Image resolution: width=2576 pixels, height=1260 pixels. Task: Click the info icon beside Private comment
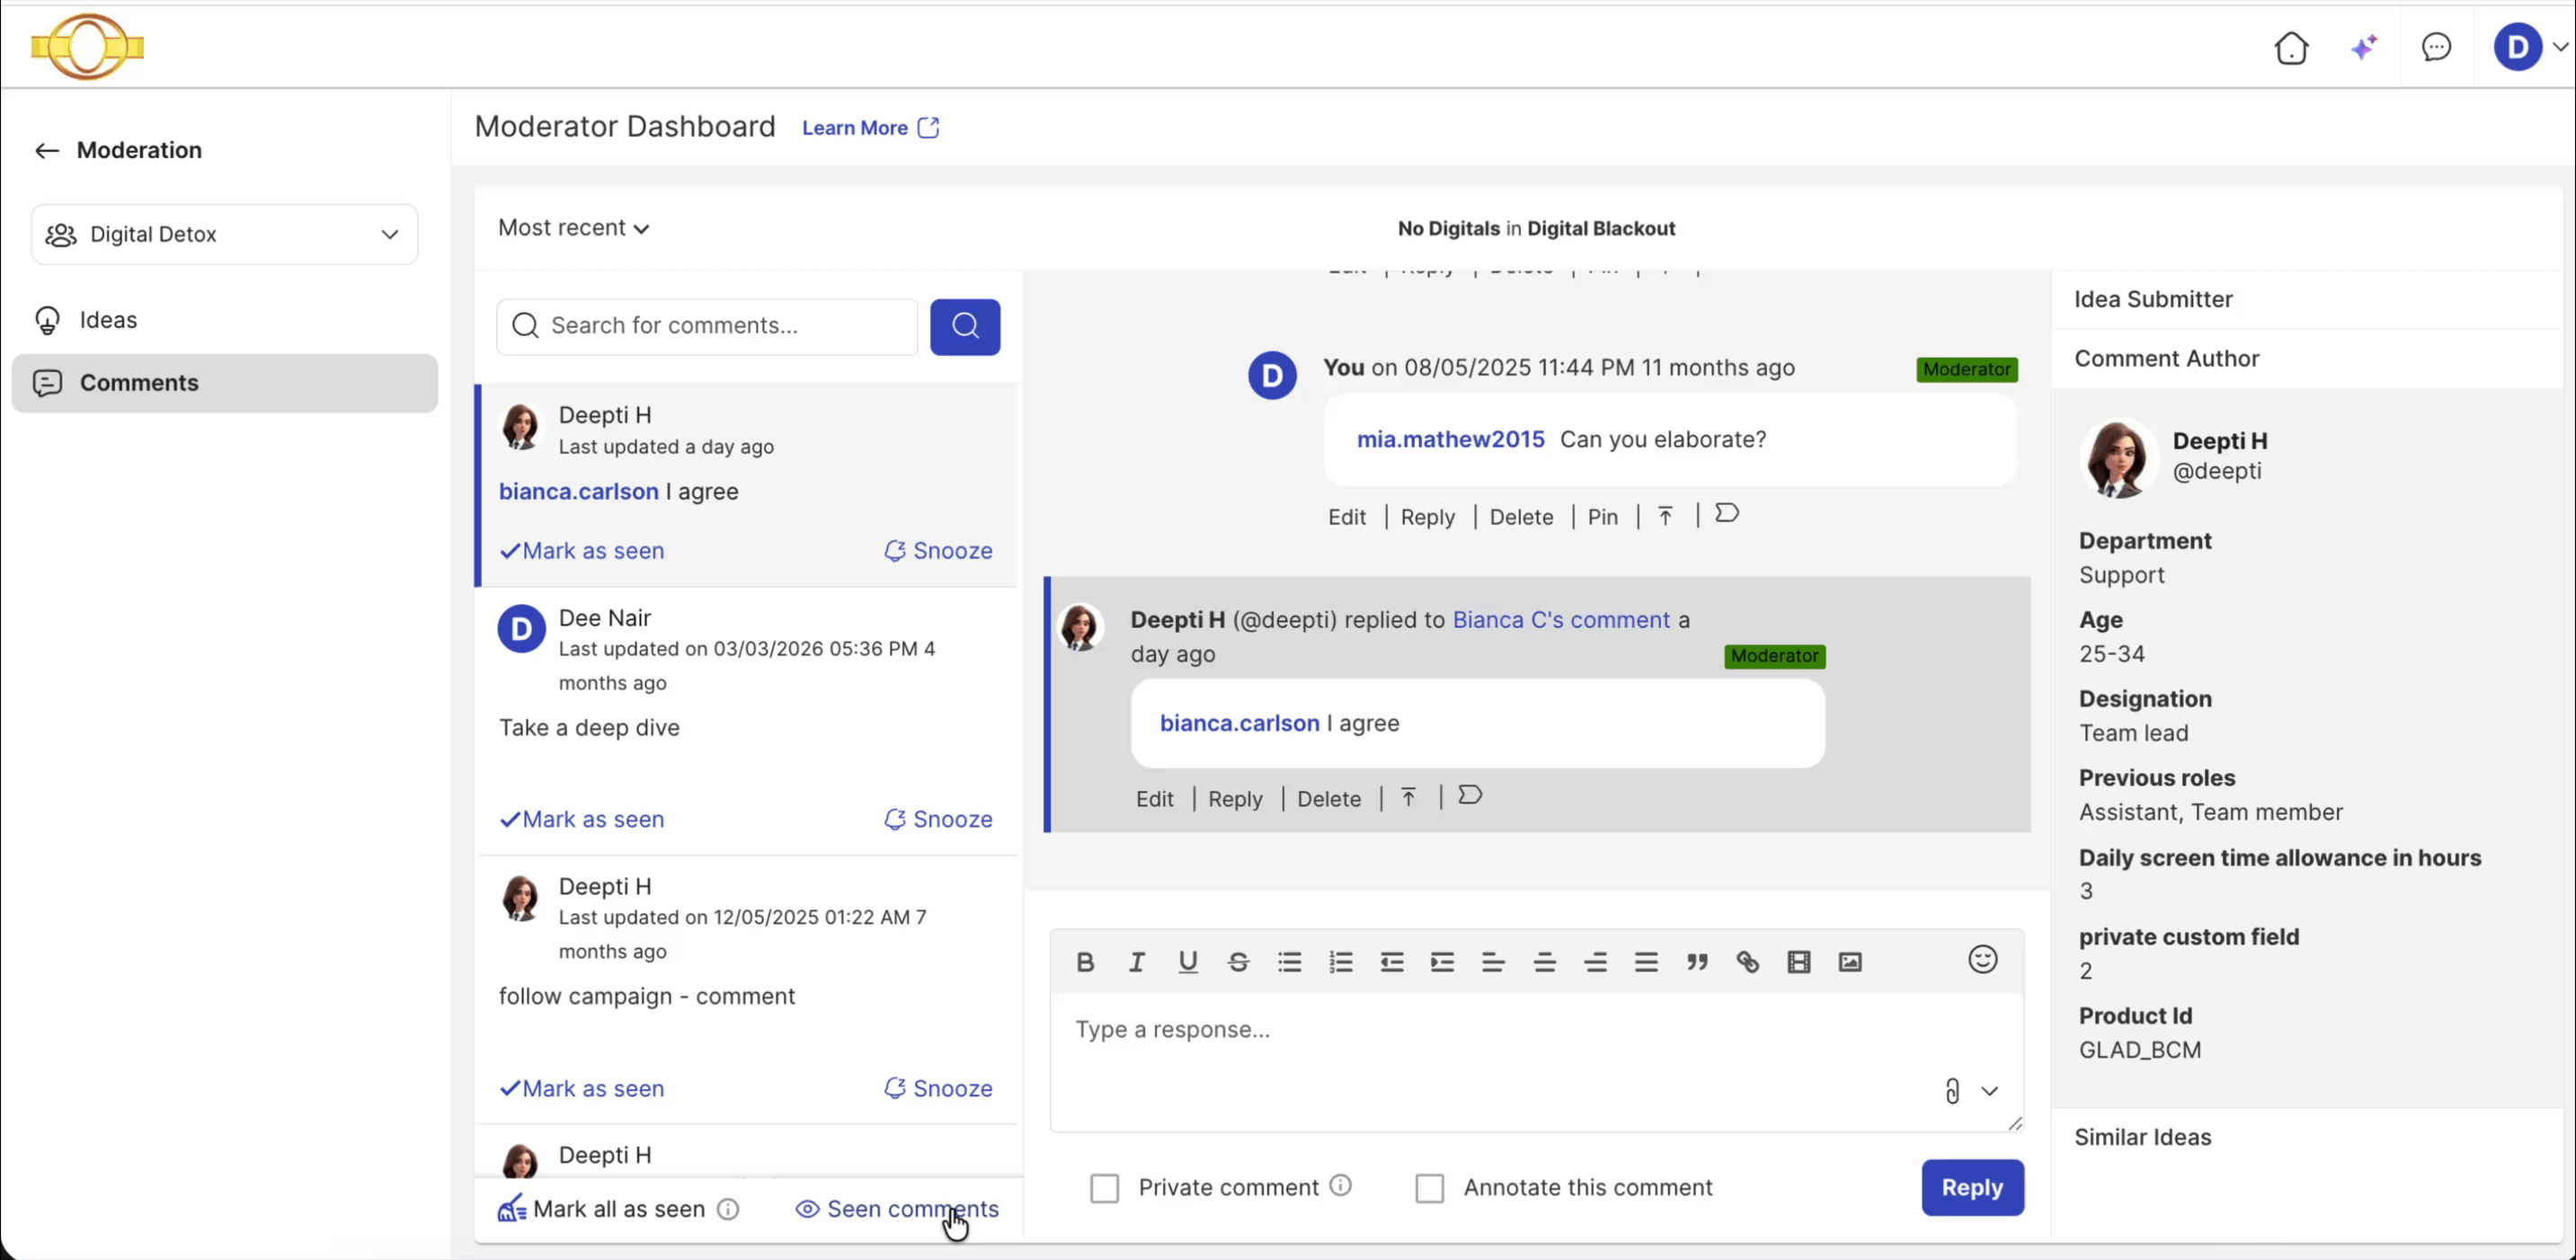1341,1186
